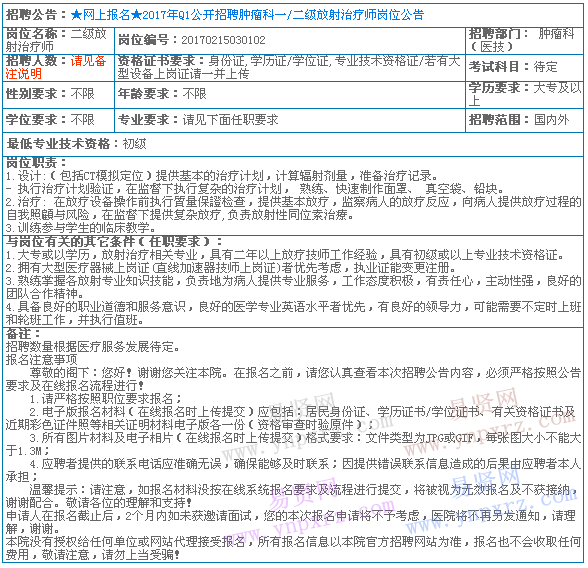Click the line starting '尊敬的阁下：您好!'

[293, 379]
